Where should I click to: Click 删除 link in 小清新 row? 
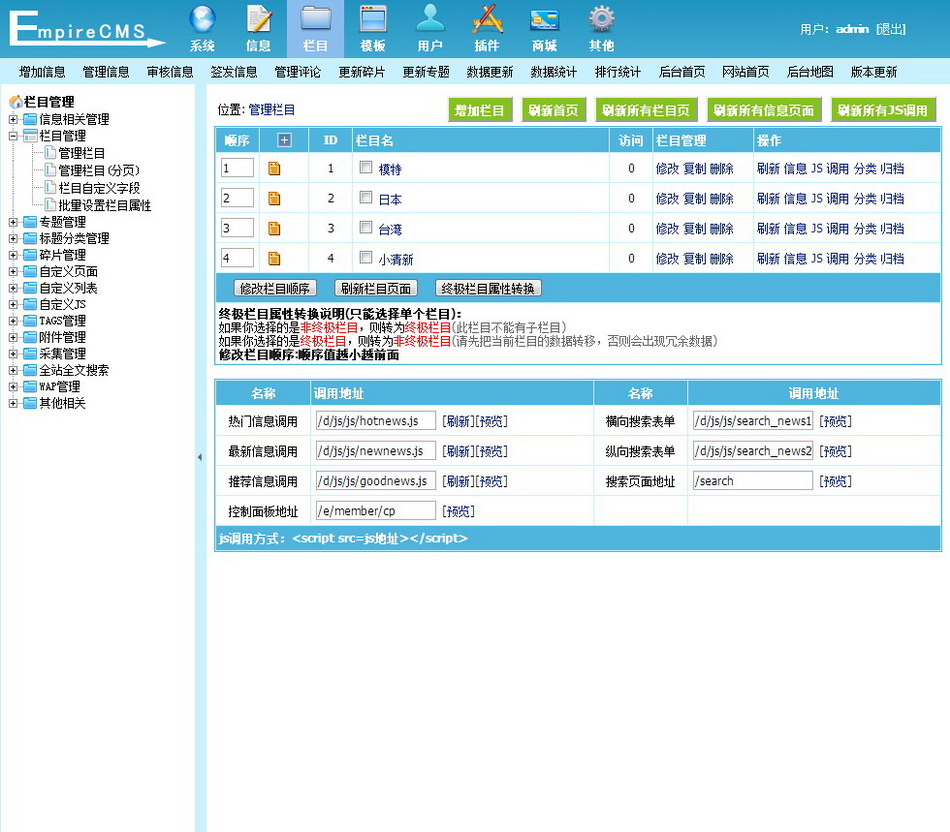tap(722, 259)
